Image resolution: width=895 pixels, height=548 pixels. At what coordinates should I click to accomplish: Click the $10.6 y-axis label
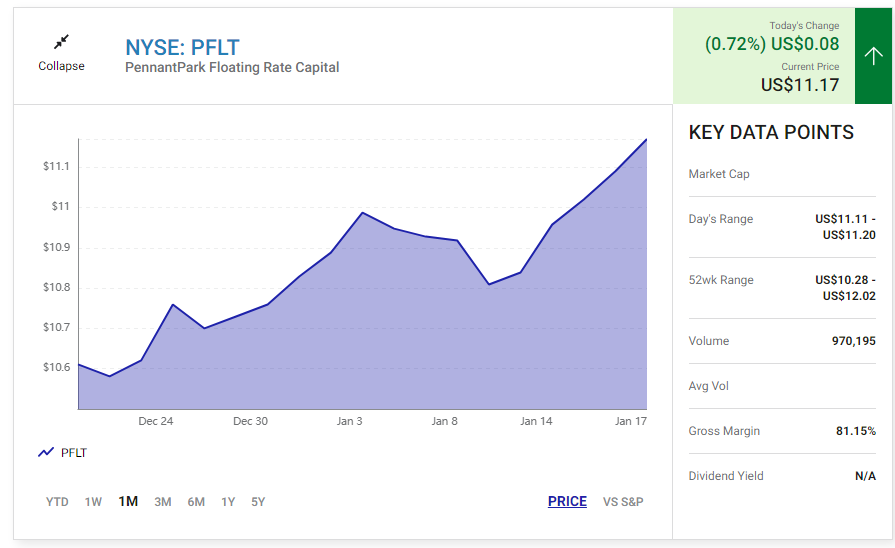(x=56, y=367)
